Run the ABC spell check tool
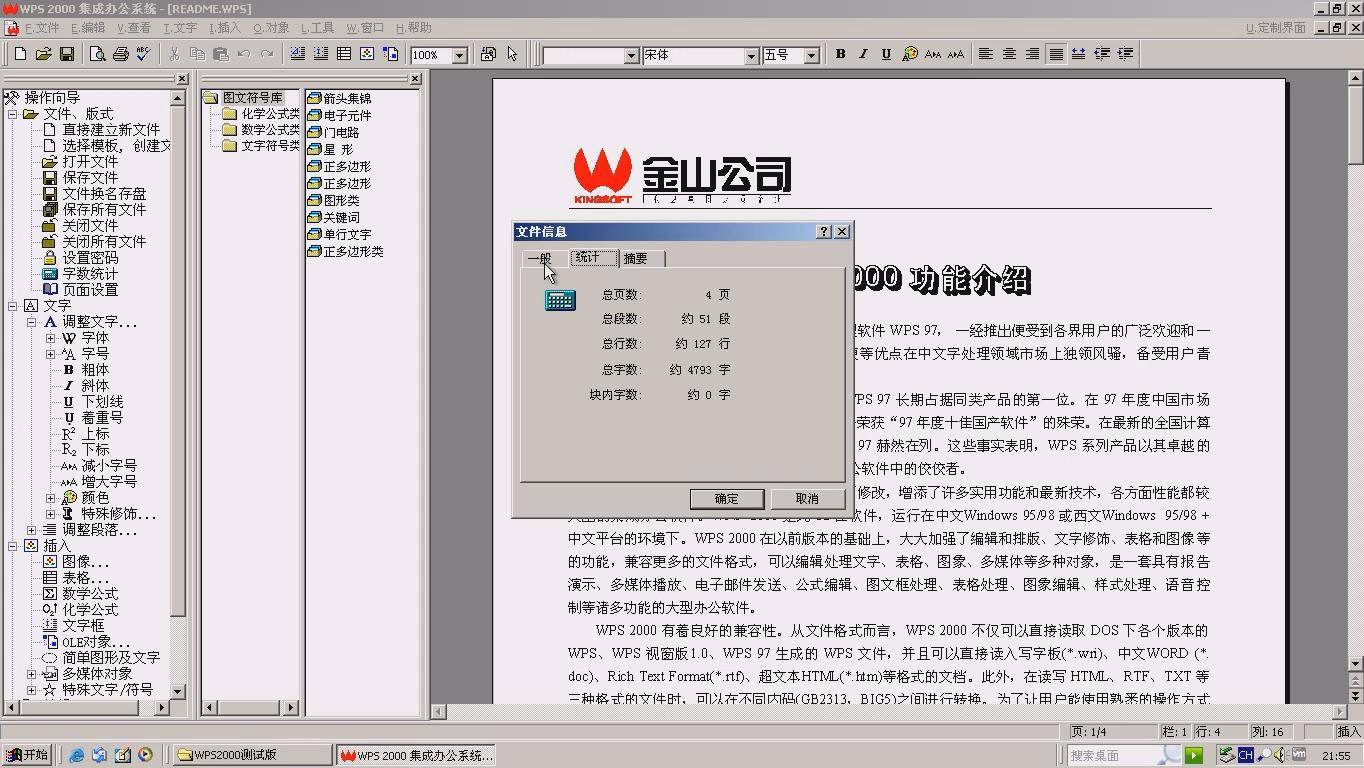 (143, 54)
